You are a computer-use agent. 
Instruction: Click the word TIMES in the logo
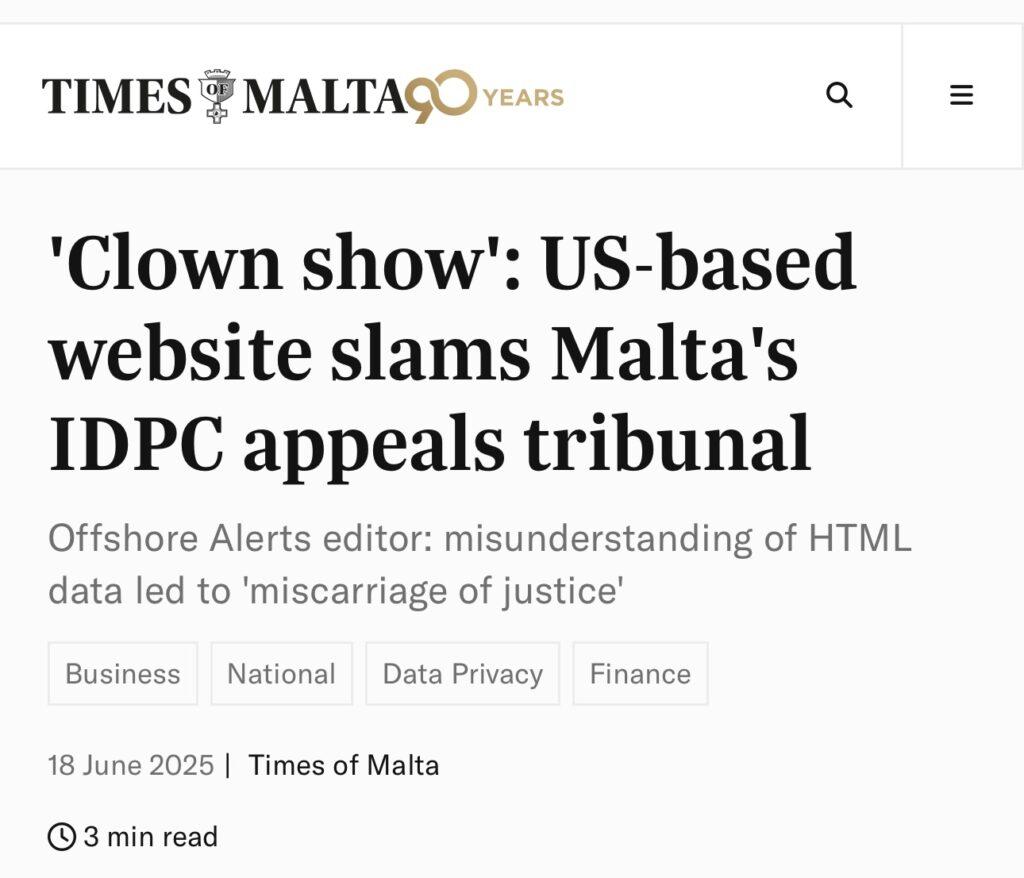click(117, 97)
